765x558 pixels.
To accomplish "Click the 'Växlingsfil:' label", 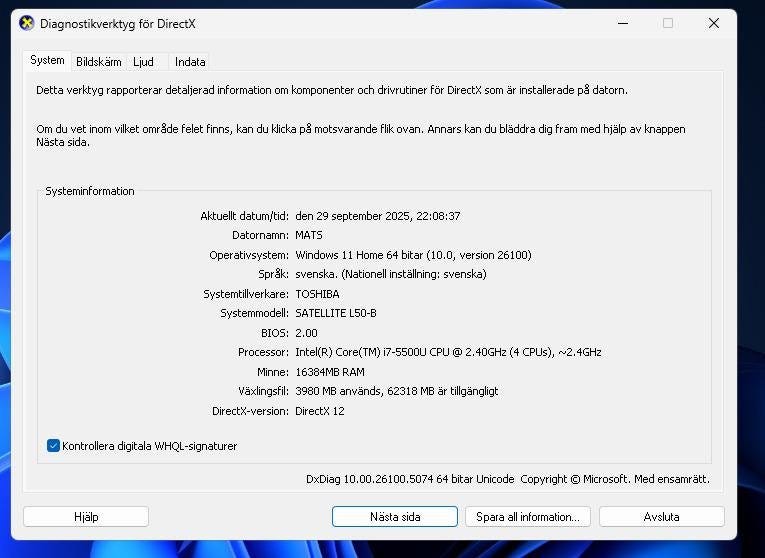I will [263, 391].
